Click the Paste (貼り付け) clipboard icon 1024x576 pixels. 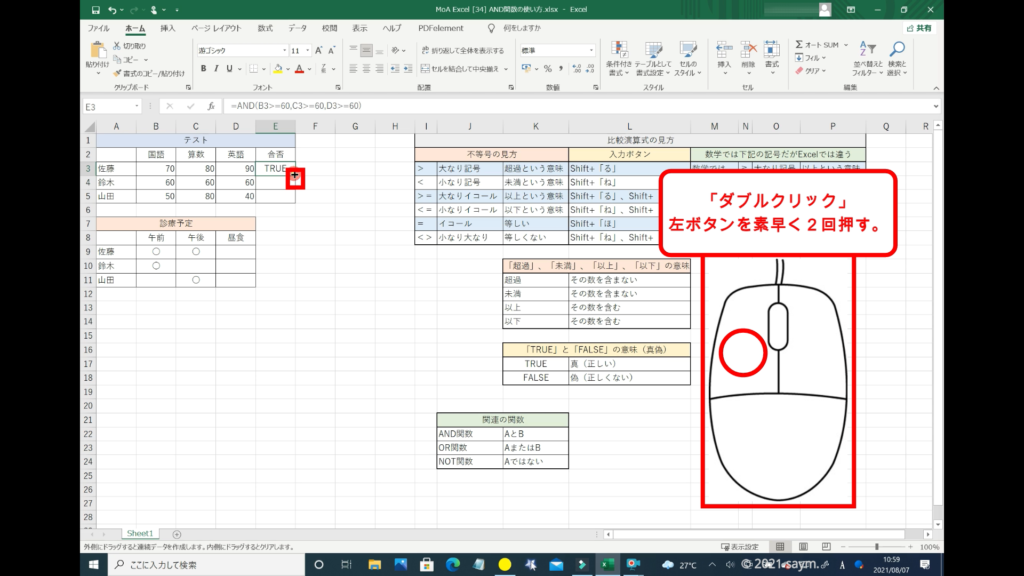pos(98,50)
